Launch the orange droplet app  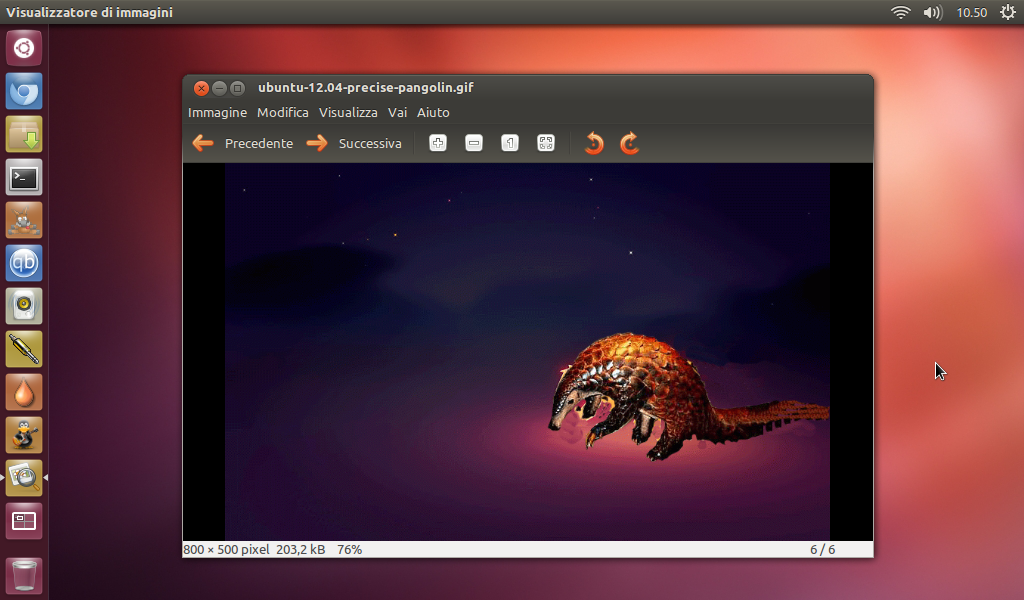[x=24, y=392]
